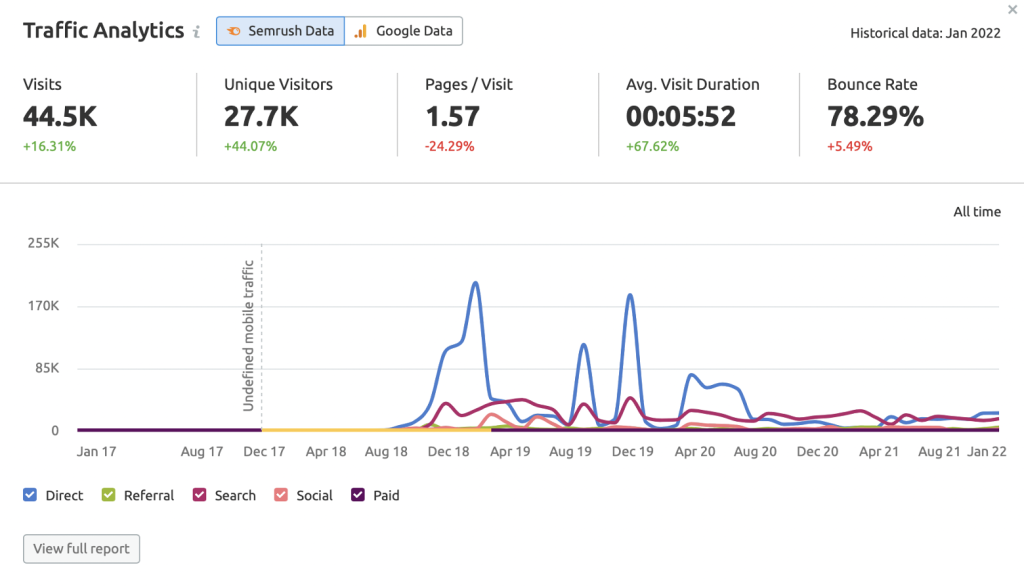
Task: Click the Bounce Rate 78.29% metric
Action: point(875,116)
